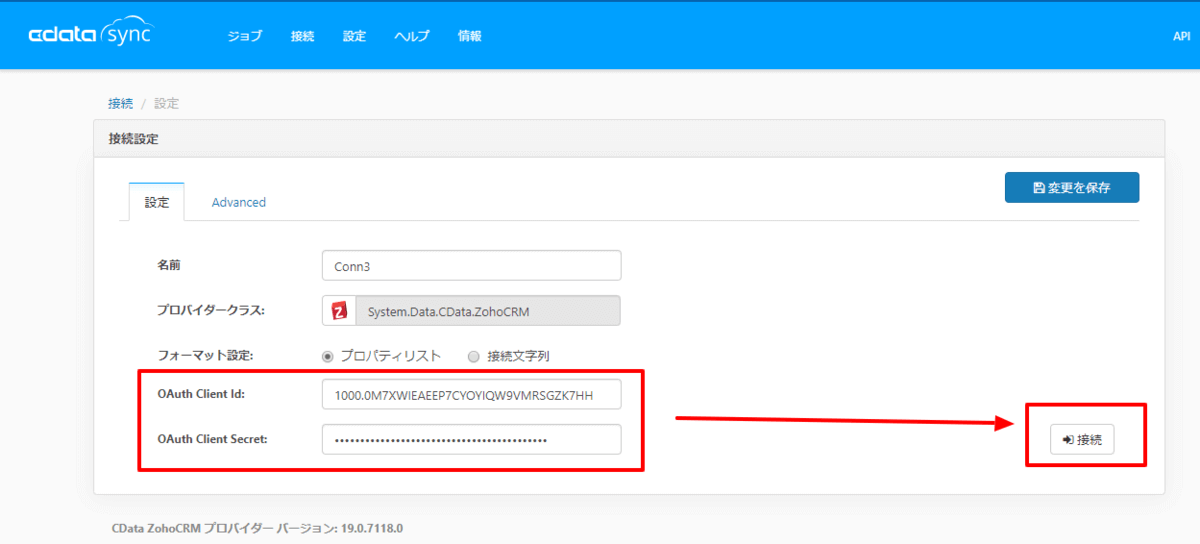The height and width of the screenshot is (544, 1200).
Task: Click the OAuth Client Id label
Action: coord(201,394)
